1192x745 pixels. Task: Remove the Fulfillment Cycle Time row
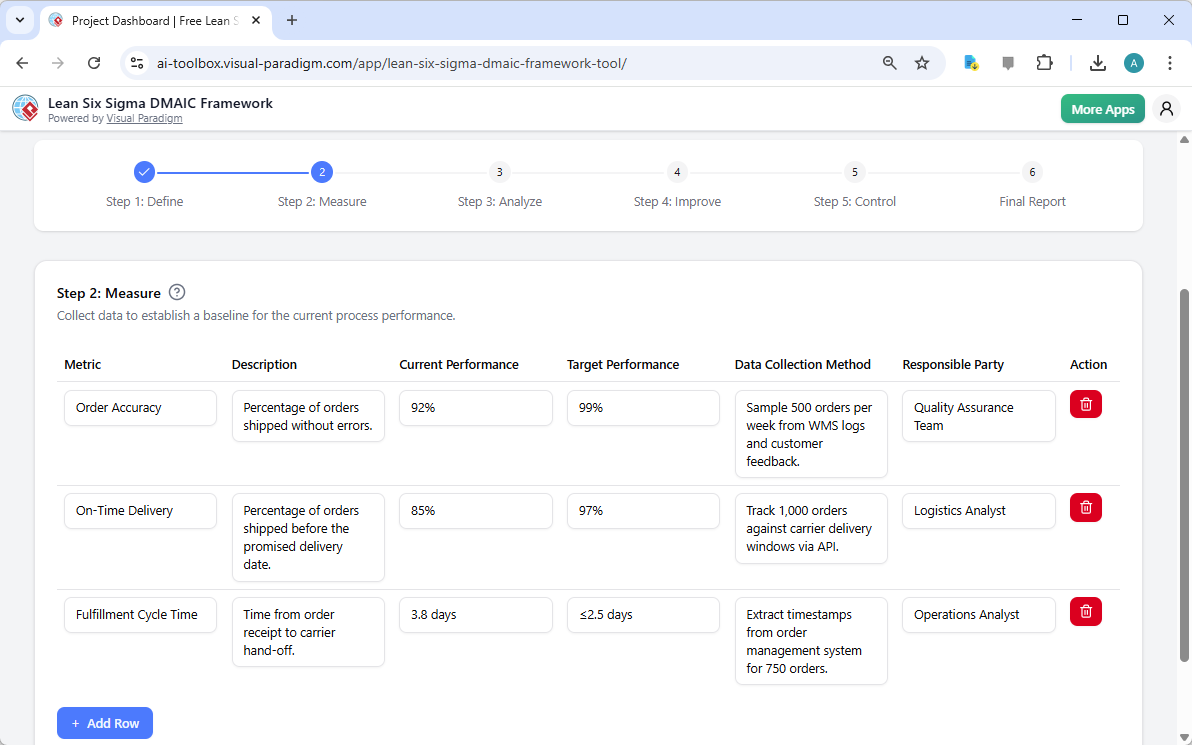(1085, 611)
